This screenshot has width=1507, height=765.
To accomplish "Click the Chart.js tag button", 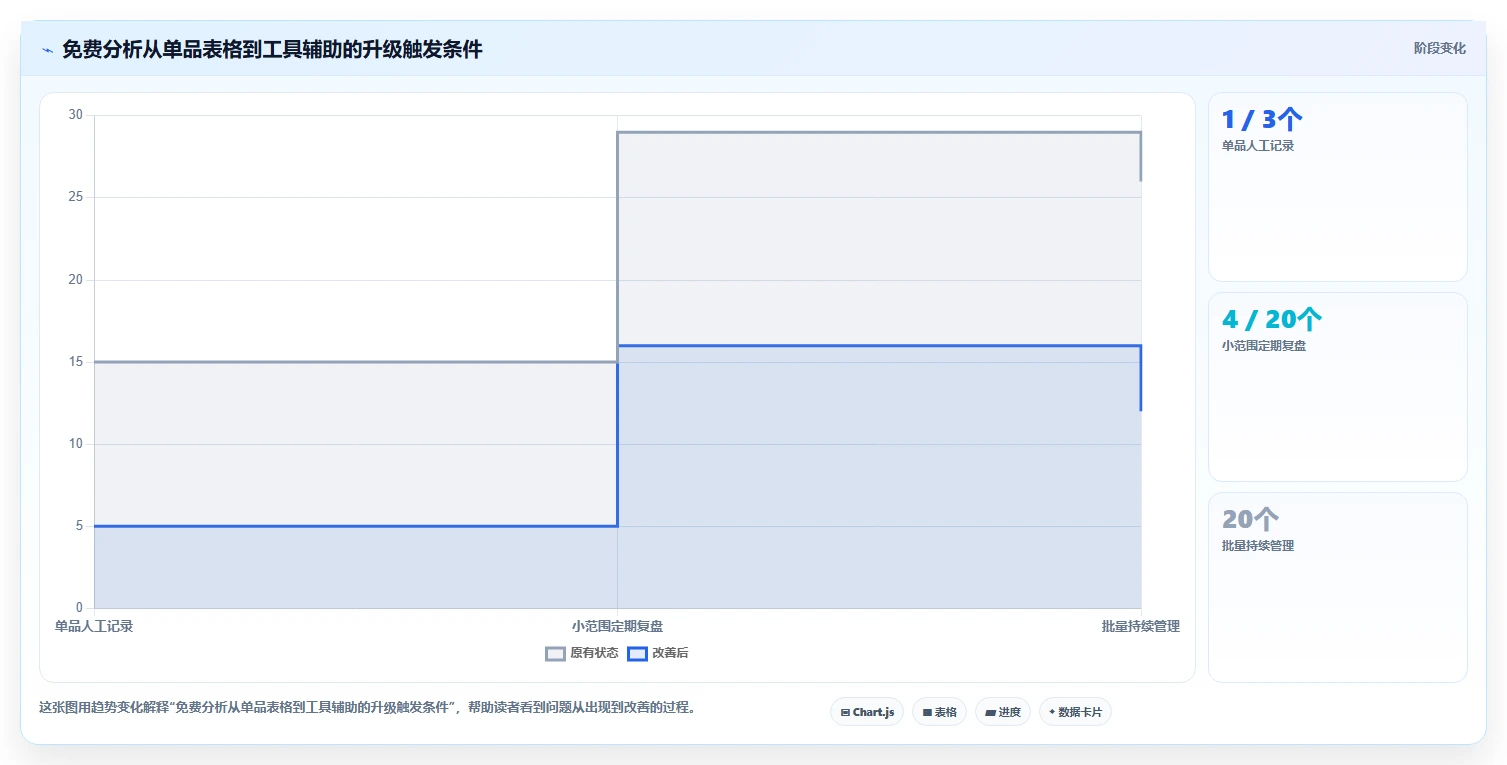I will (x=867, y=712).
